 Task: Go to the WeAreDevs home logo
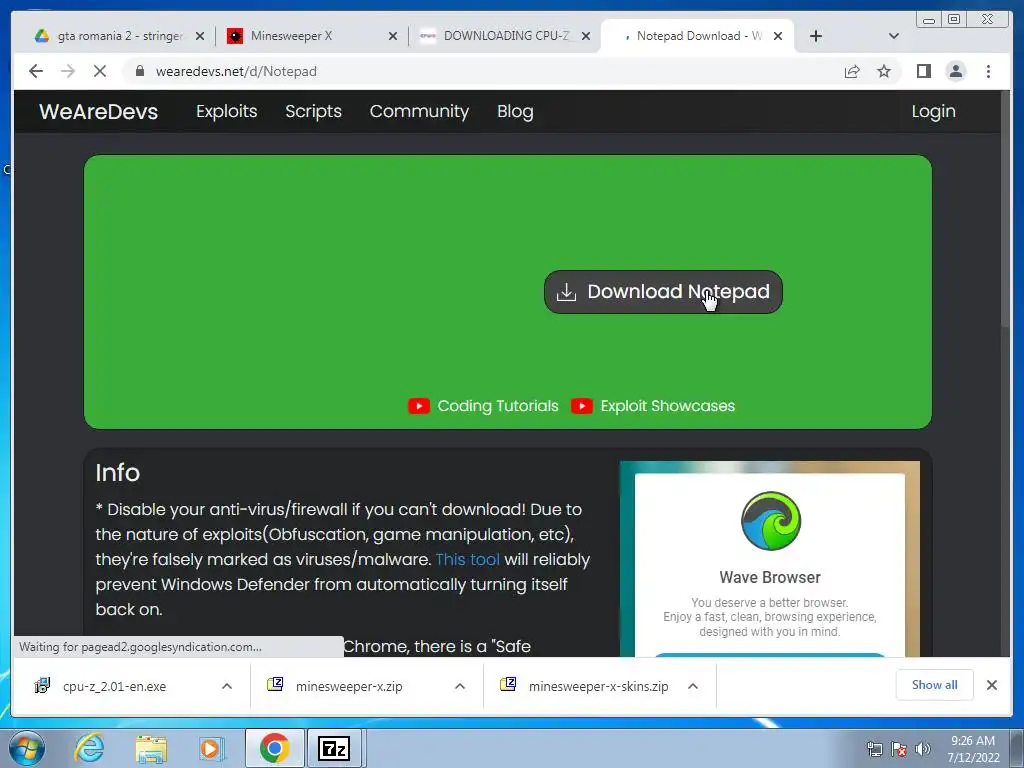(99, 111)
